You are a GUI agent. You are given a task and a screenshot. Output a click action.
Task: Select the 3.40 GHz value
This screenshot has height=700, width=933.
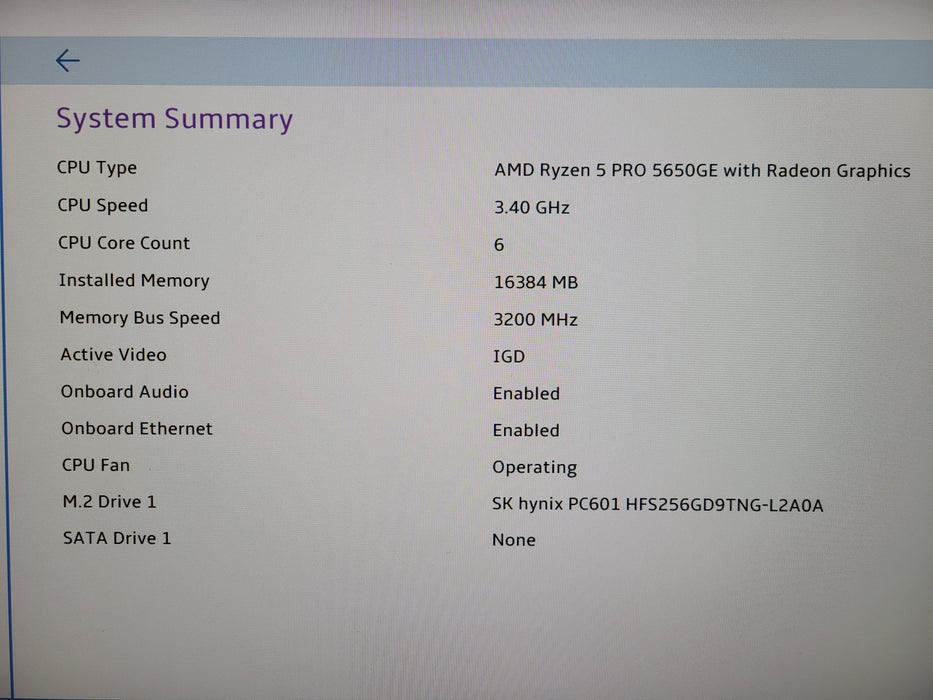point(531,207)
